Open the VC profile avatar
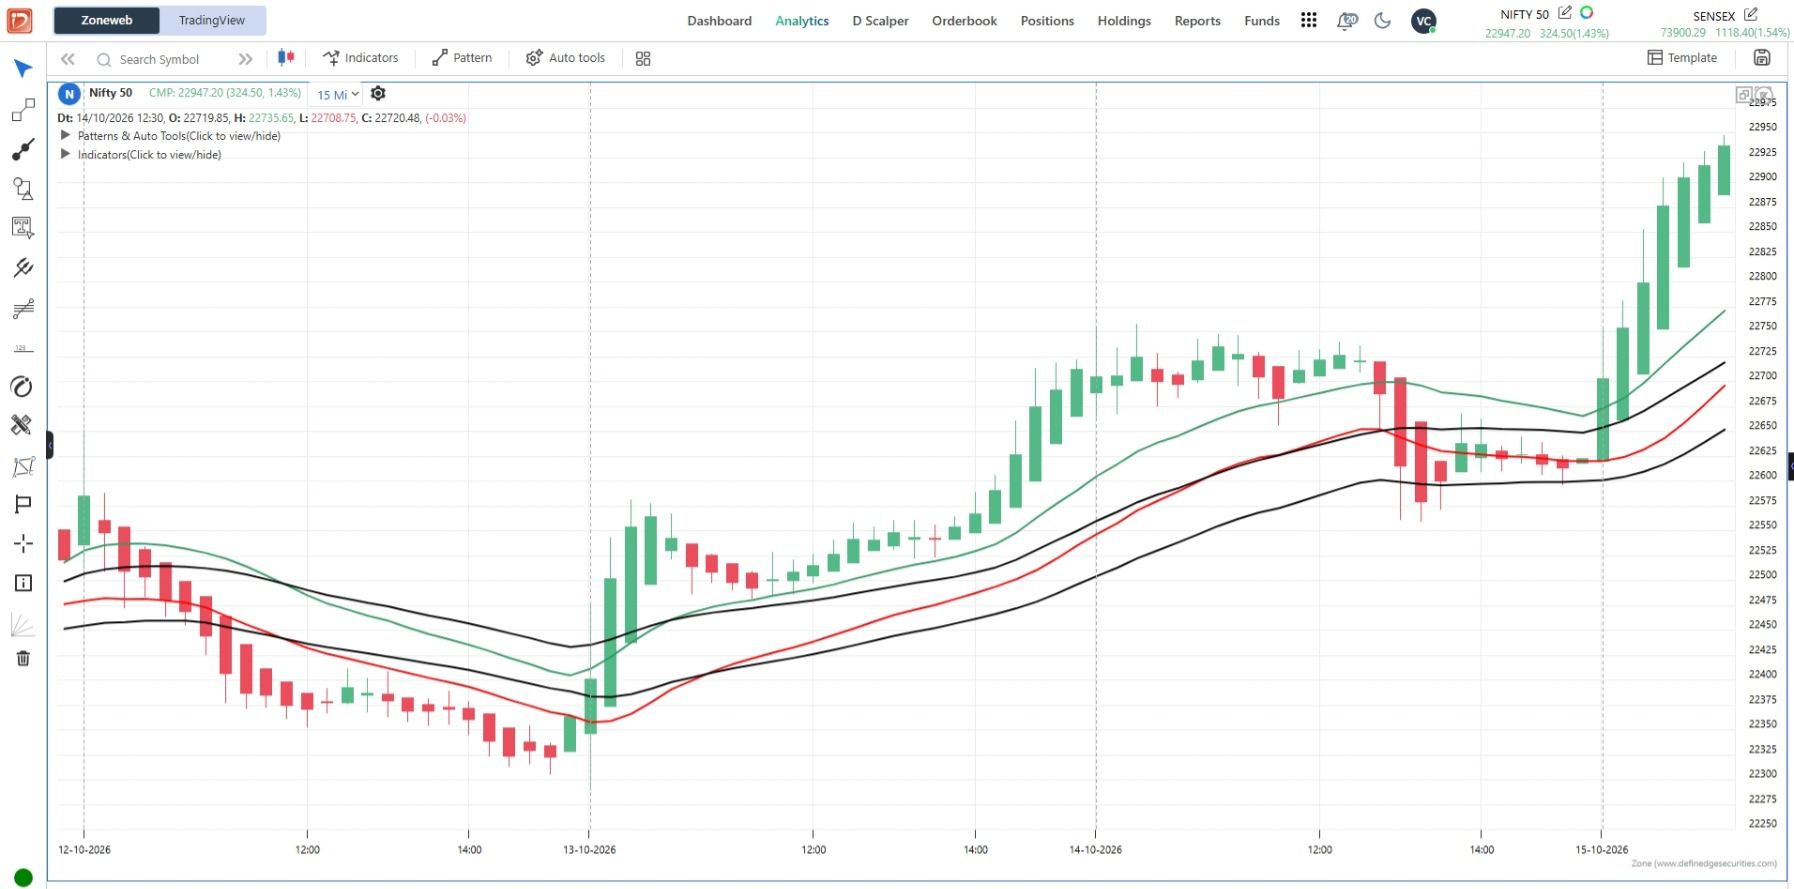The width and height of the screenshot is (1794, 889). pyautogui.click(x=1424, y=21)
